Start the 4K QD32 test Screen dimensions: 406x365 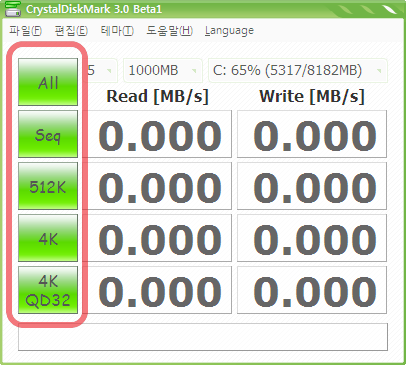pyautogui.click(x=48, y=290)
